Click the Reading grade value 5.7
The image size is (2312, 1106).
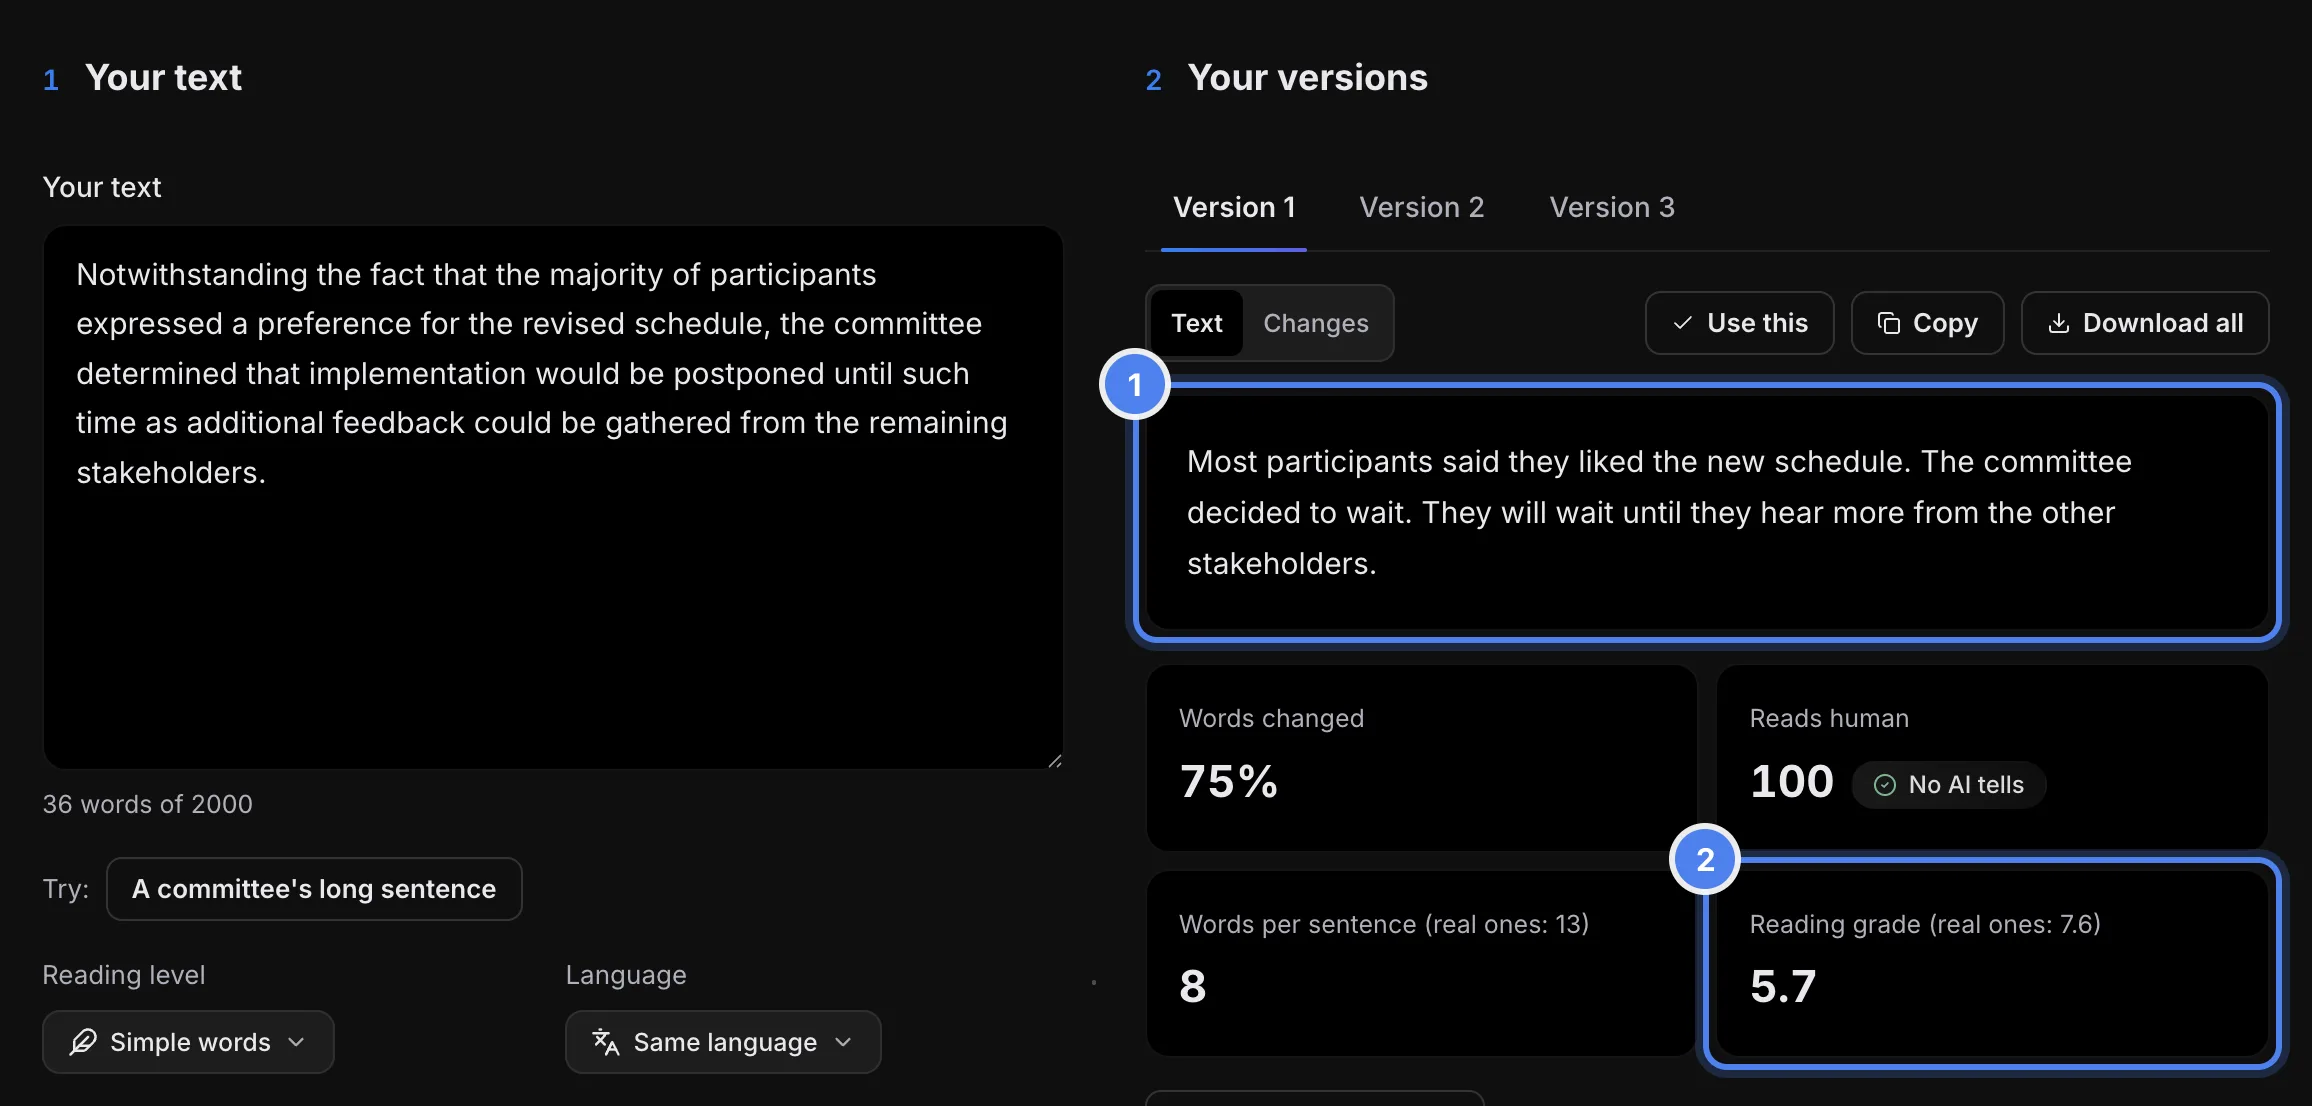1783,987
